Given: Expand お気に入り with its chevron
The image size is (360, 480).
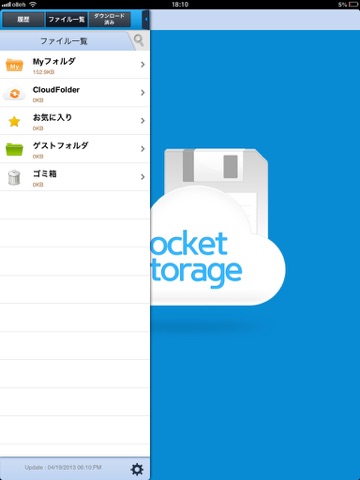Looking at the screenshot, I should [x=143, y=120].
